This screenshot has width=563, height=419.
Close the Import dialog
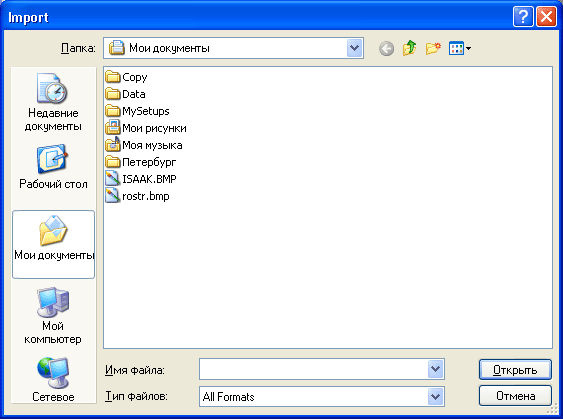pyautogui.click(x=546, y=17)
